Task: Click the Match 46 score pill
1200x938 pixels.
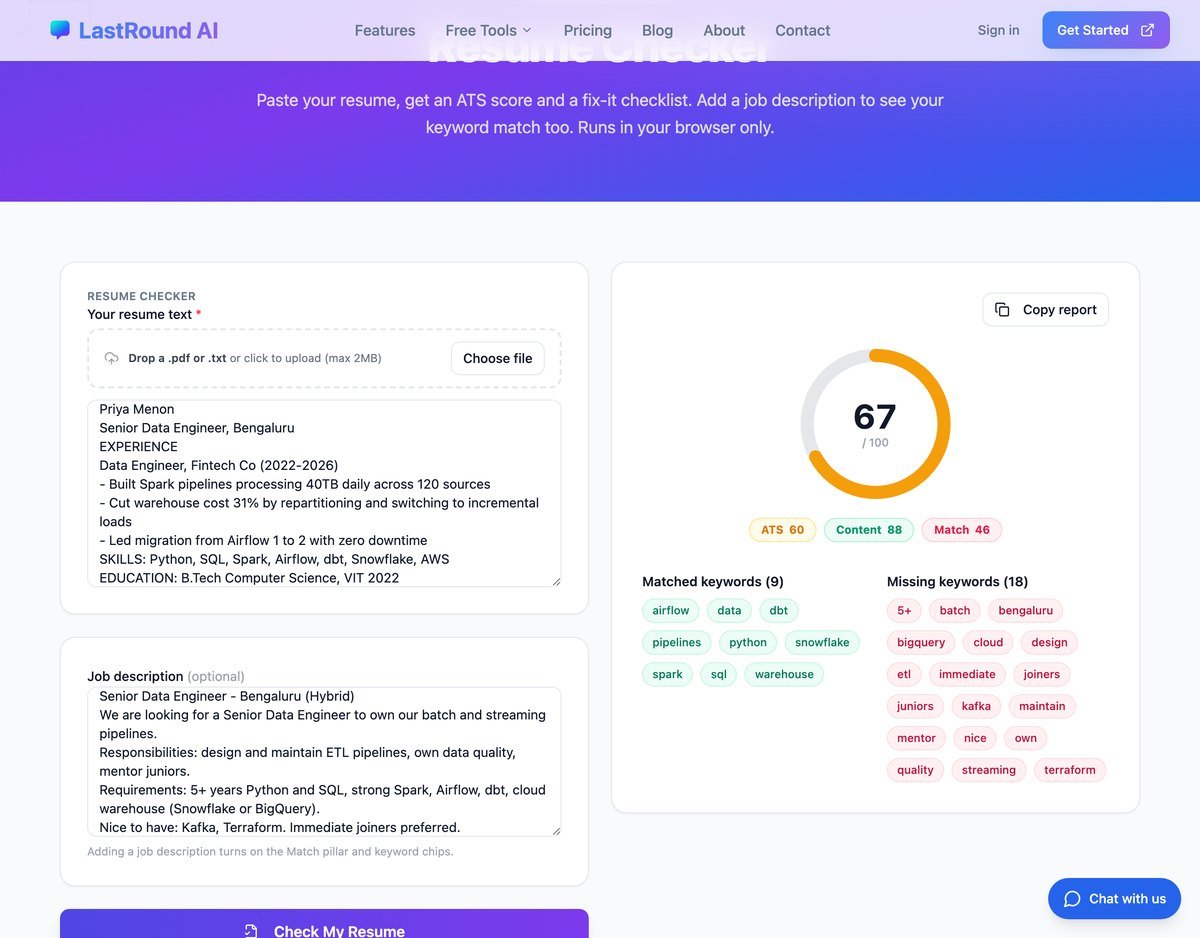Action: click(962, 530)
